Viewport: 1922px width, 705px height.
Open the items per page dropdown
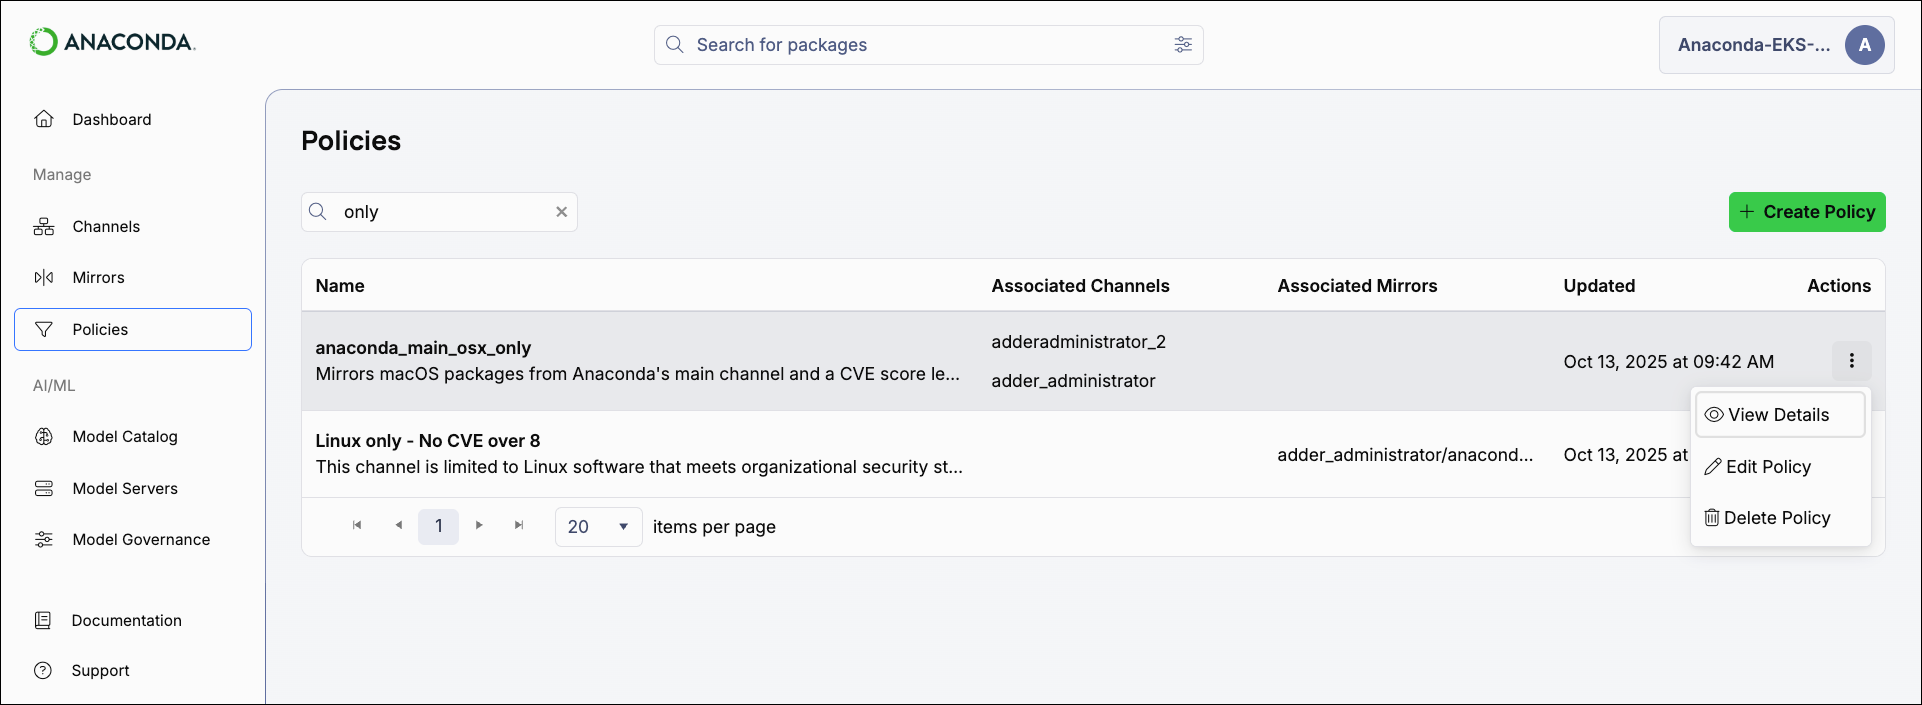pos(598,527)
